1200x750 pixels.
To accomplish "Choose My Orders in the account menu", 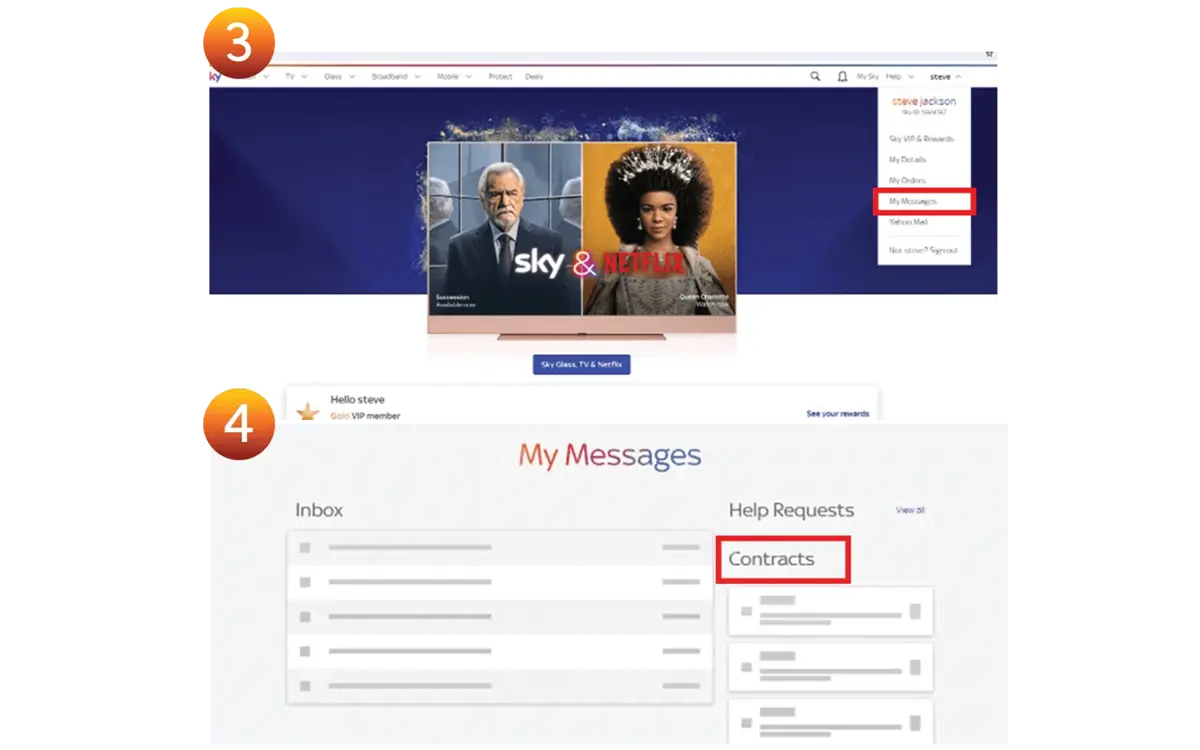I will (x=907, y=181).
